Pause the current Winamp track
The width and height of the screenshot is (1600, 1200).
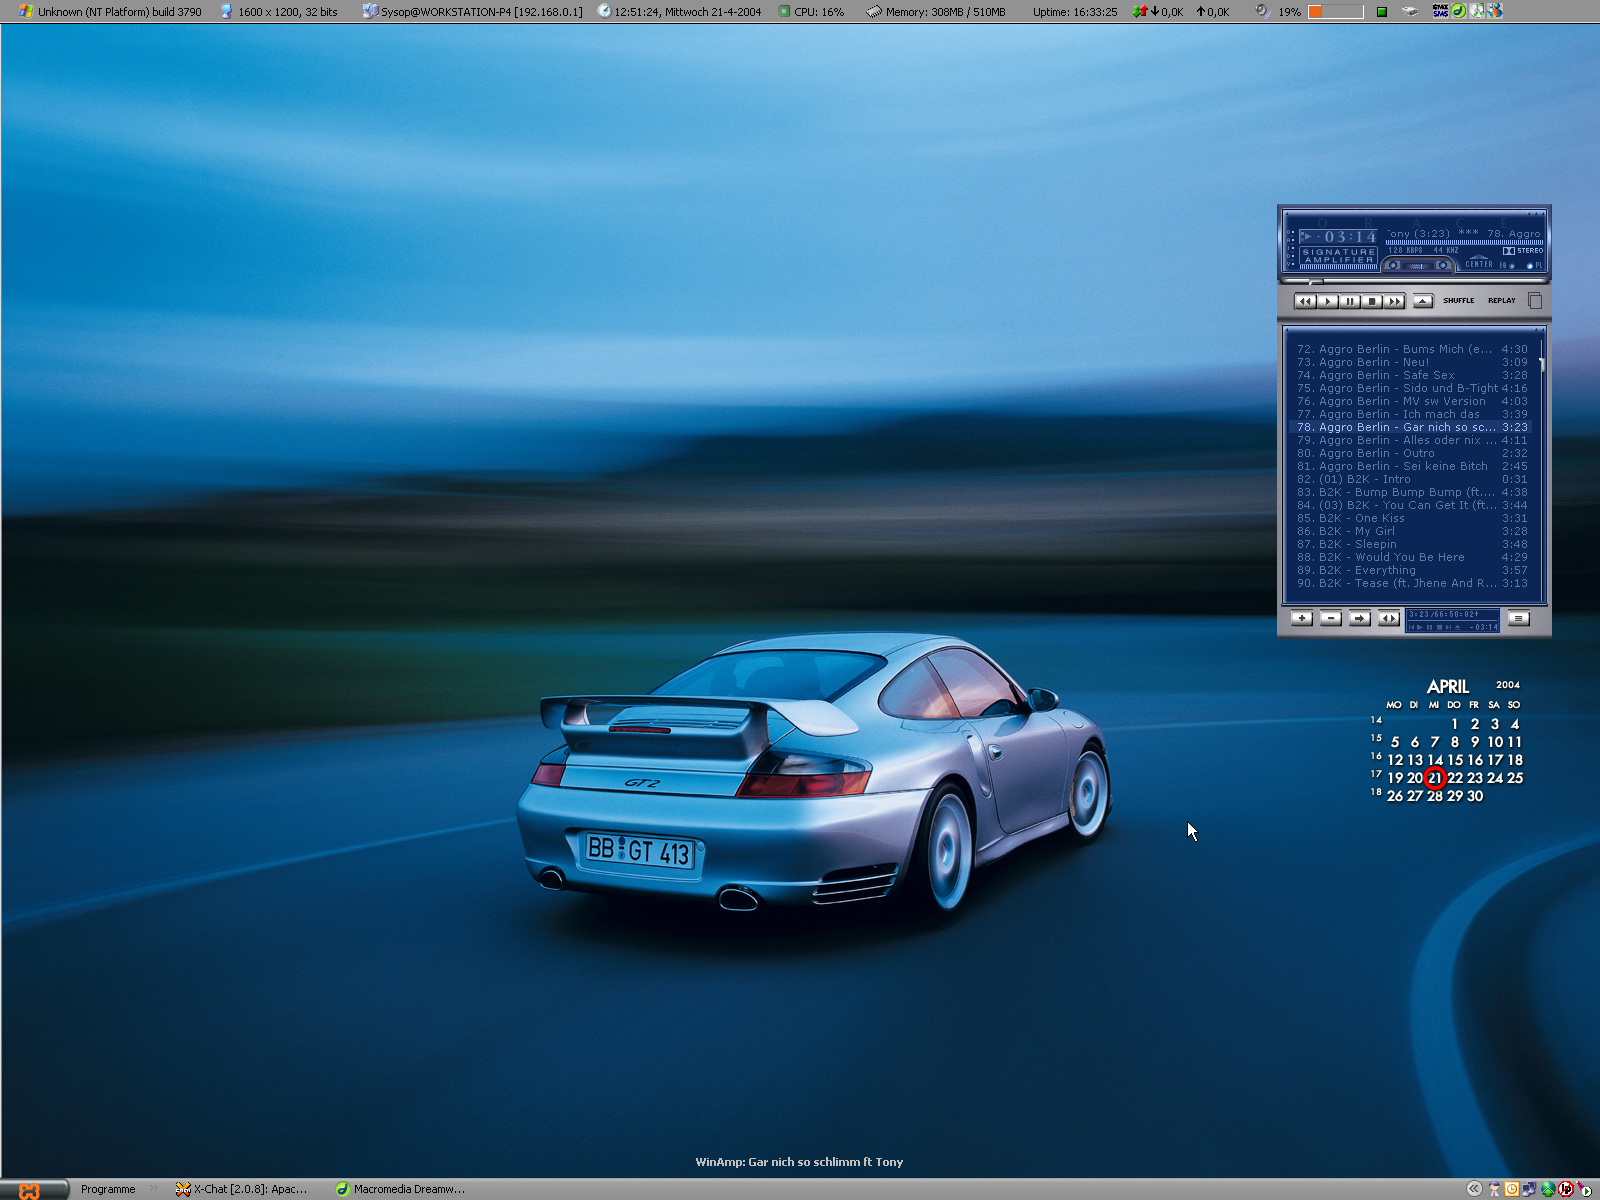[x=1350, y=301]
